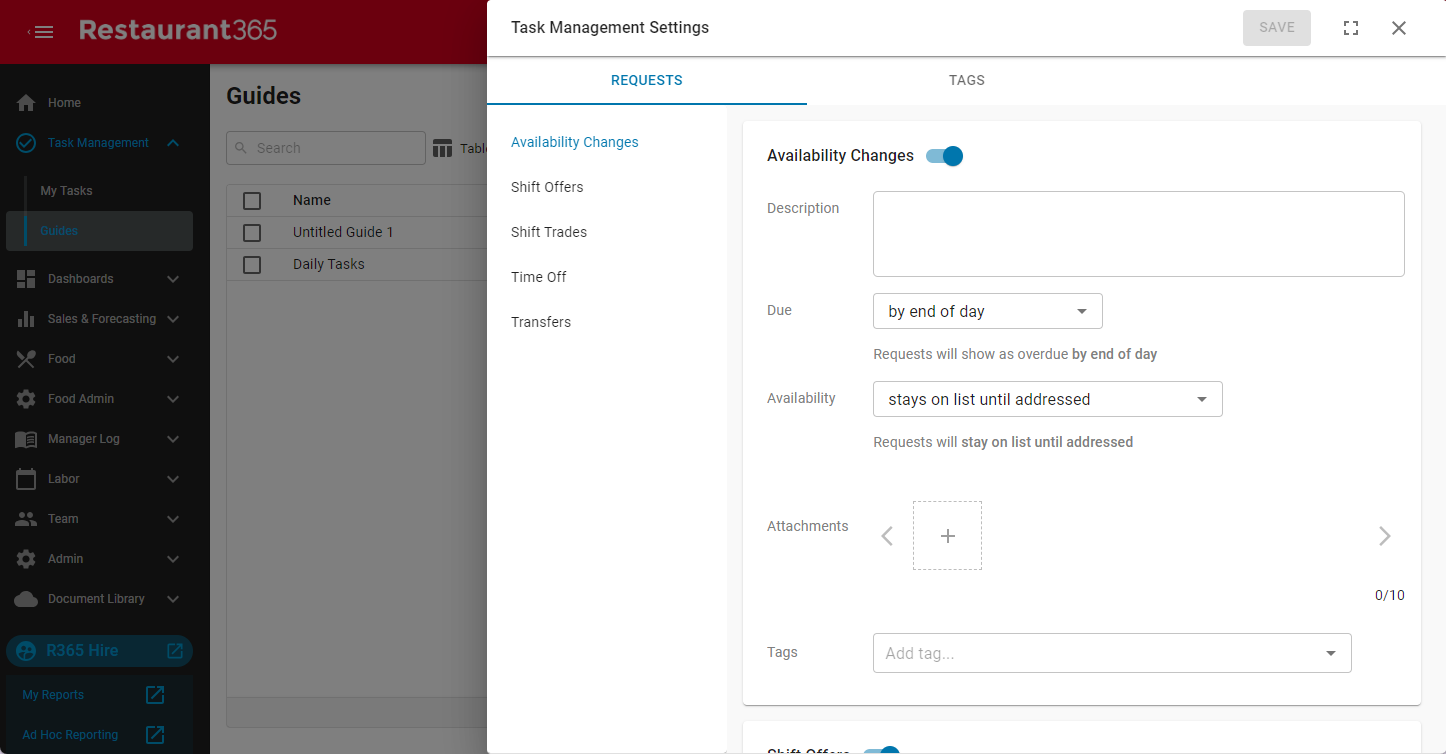Click the Restaurant365 logo
This screenshot has width=1446, height=754.
pos(178,31)
